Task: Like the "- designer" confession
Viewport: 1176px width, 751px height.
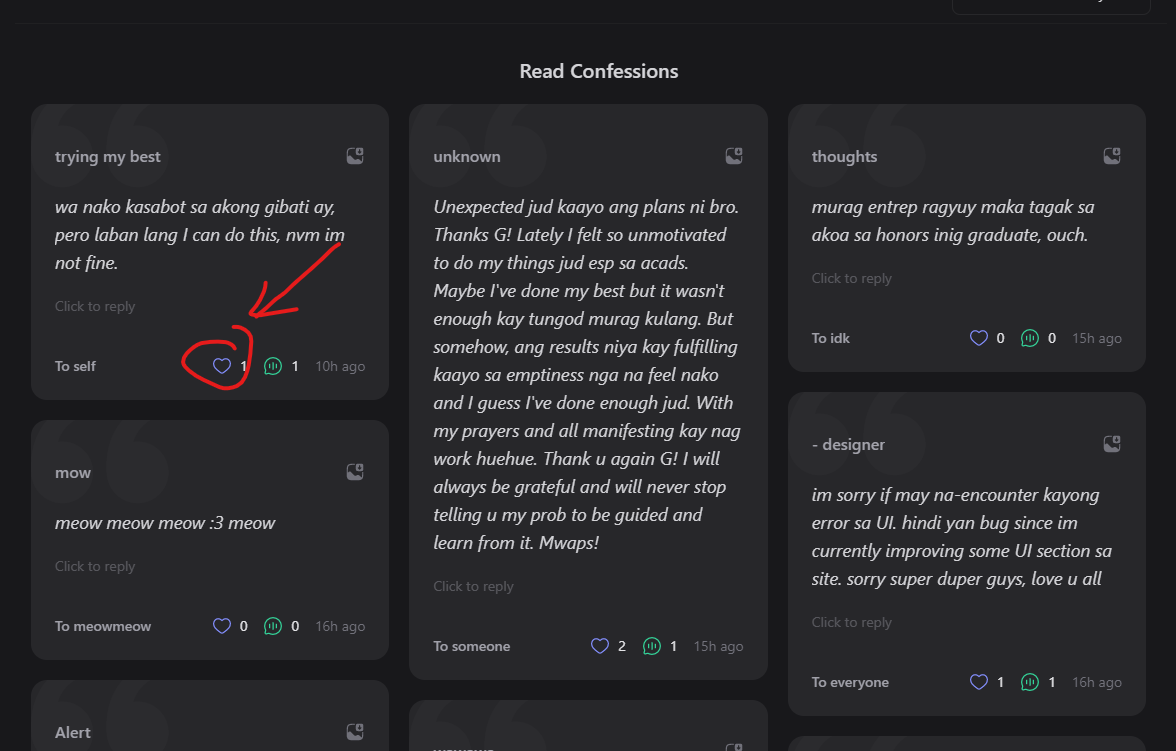Action: point(978,682)
